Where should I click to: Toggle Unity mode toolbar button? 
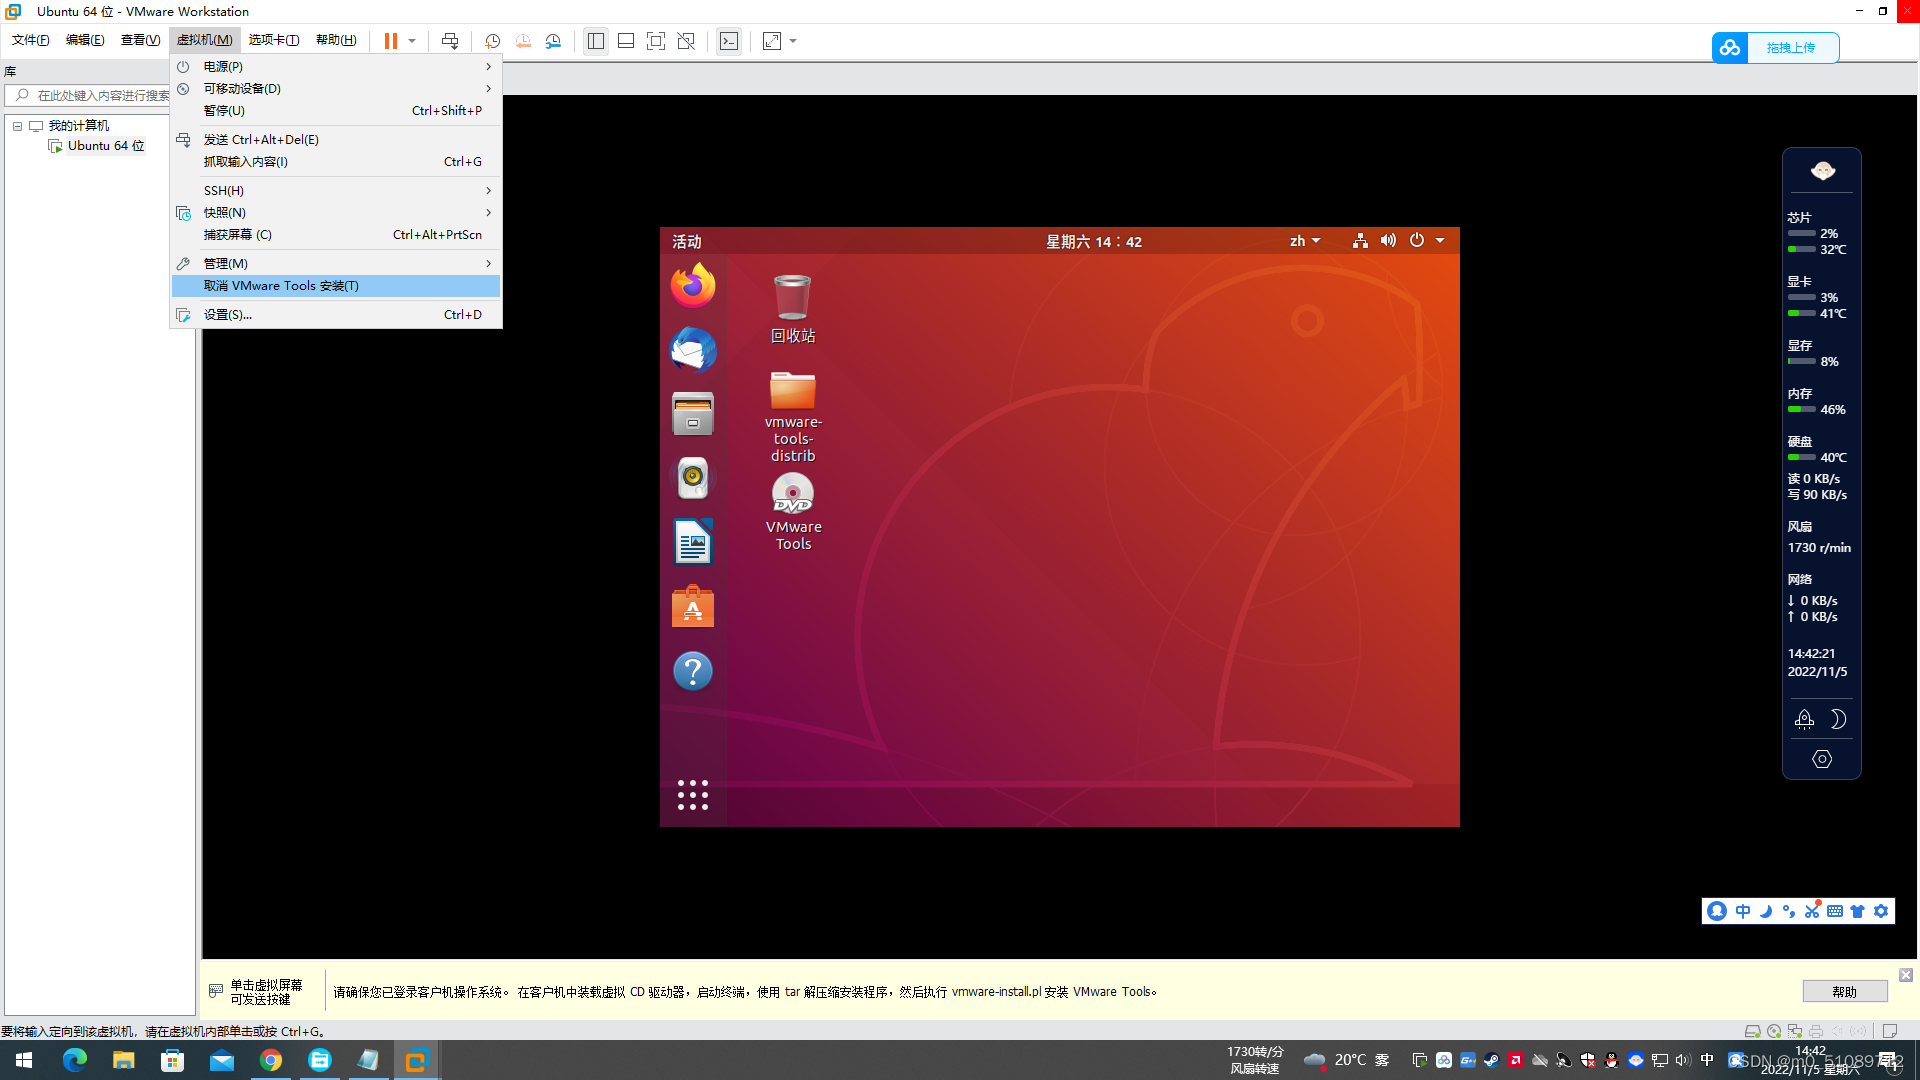tap(686, 41)
